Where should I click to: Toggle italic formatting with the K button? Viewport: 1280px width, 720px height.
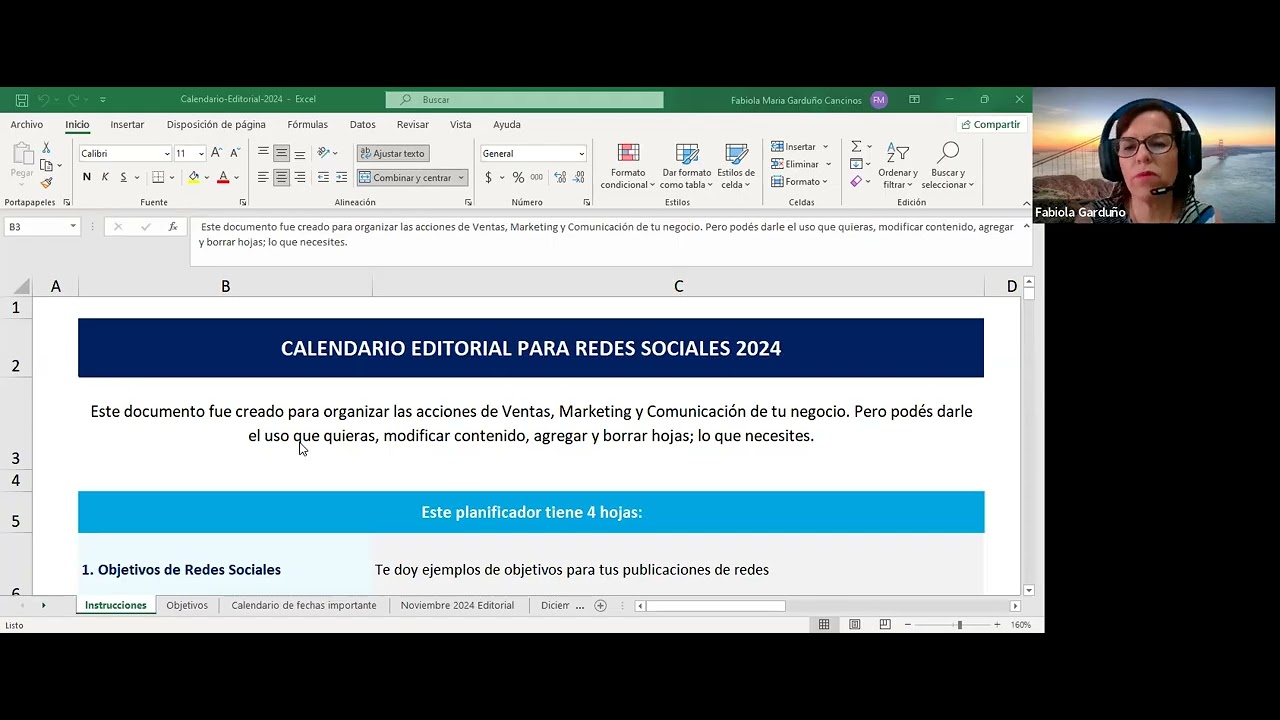coord(105,177)
